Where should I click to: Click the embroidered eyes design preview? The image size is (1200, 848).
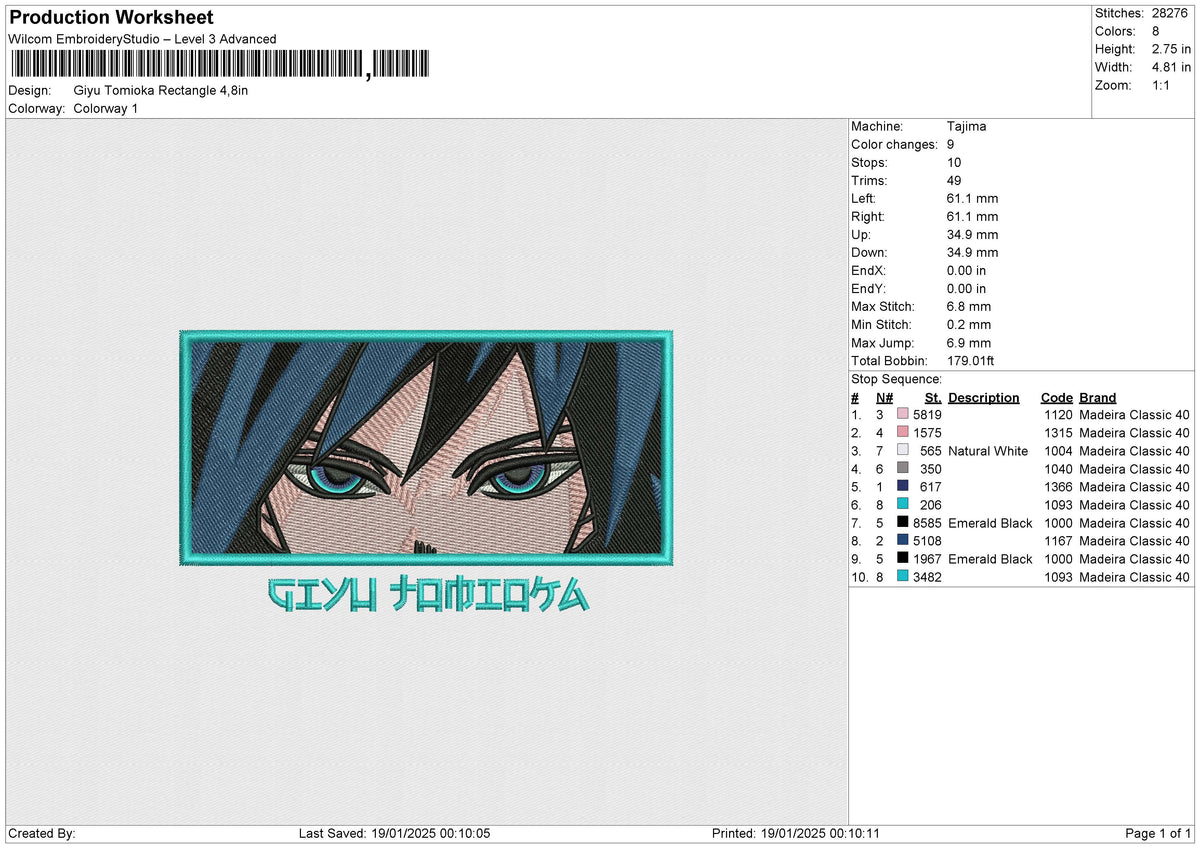click(x=426, y=448)
